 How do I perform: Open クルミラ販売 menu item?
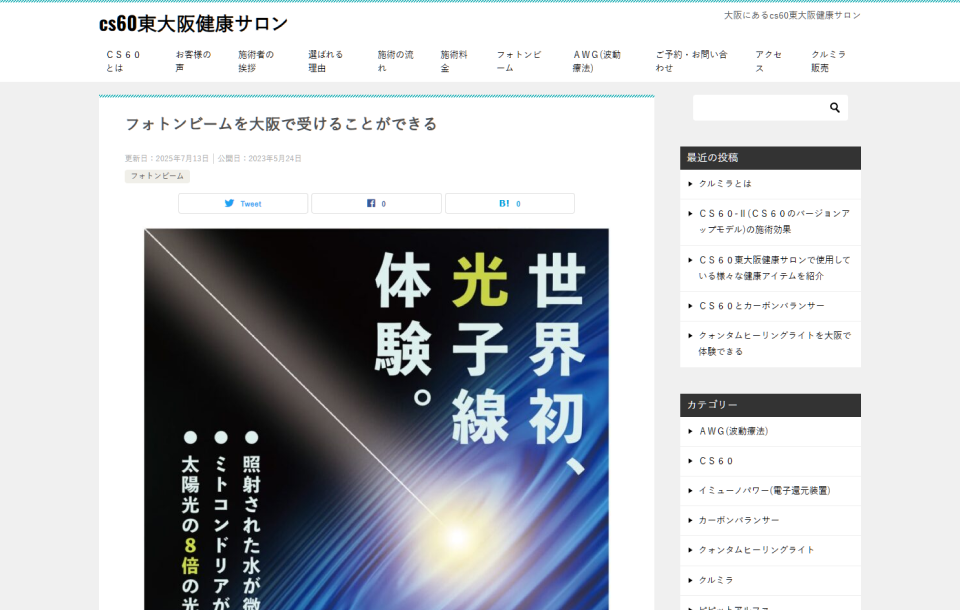[828, 61]
